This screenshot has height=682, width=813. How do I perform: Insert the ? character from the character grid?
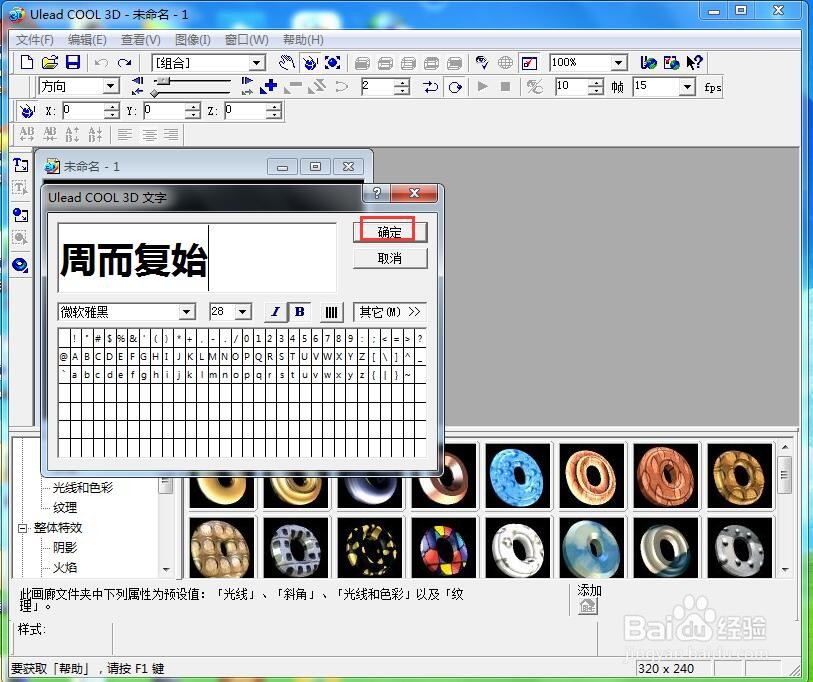tap(420, 339)
